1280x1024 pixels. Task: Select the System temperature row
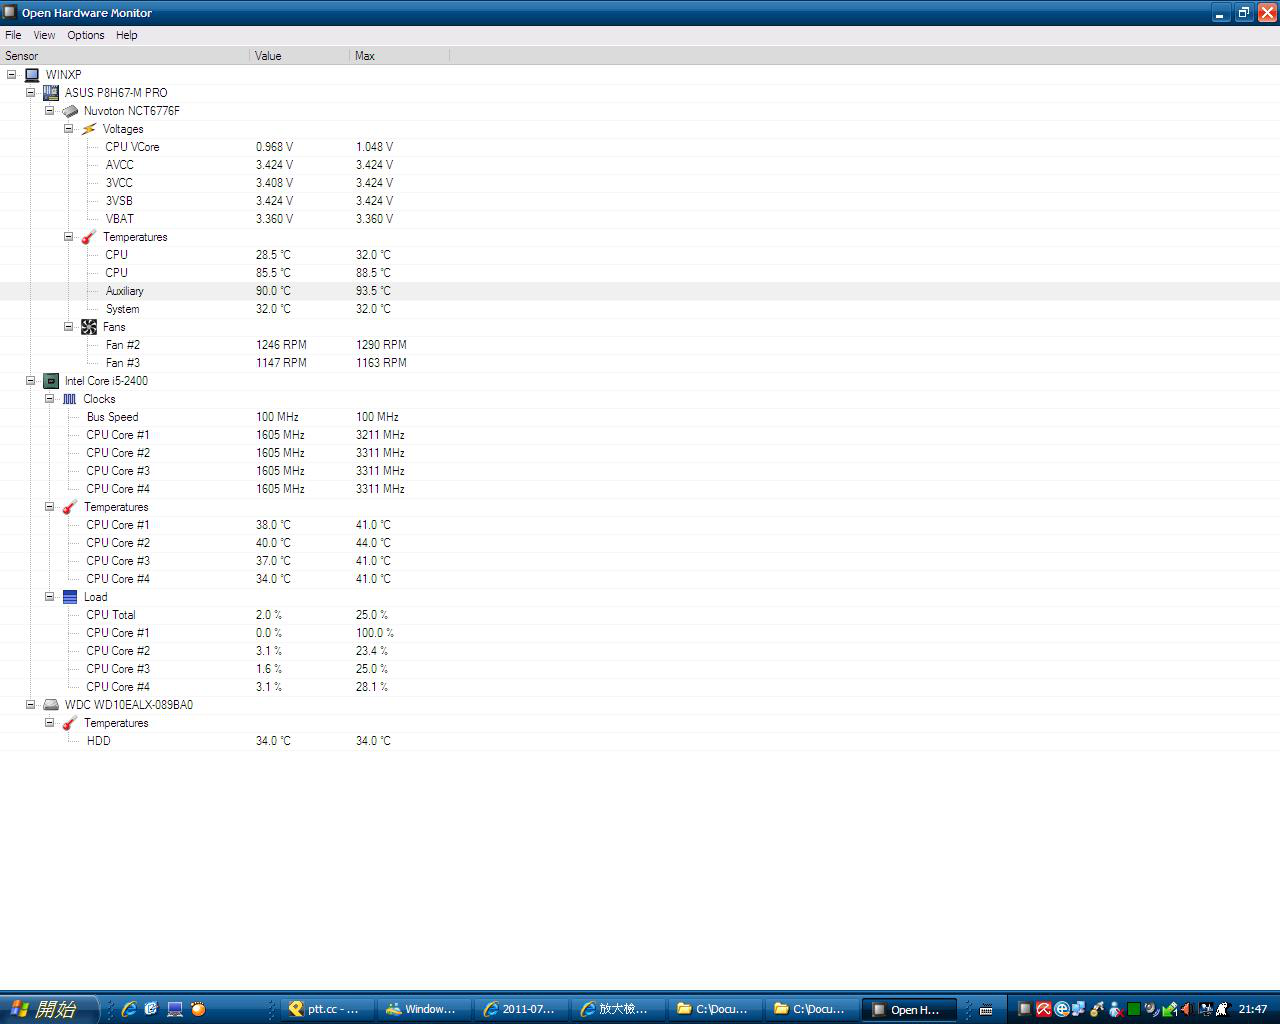click(x=640, y=309)
